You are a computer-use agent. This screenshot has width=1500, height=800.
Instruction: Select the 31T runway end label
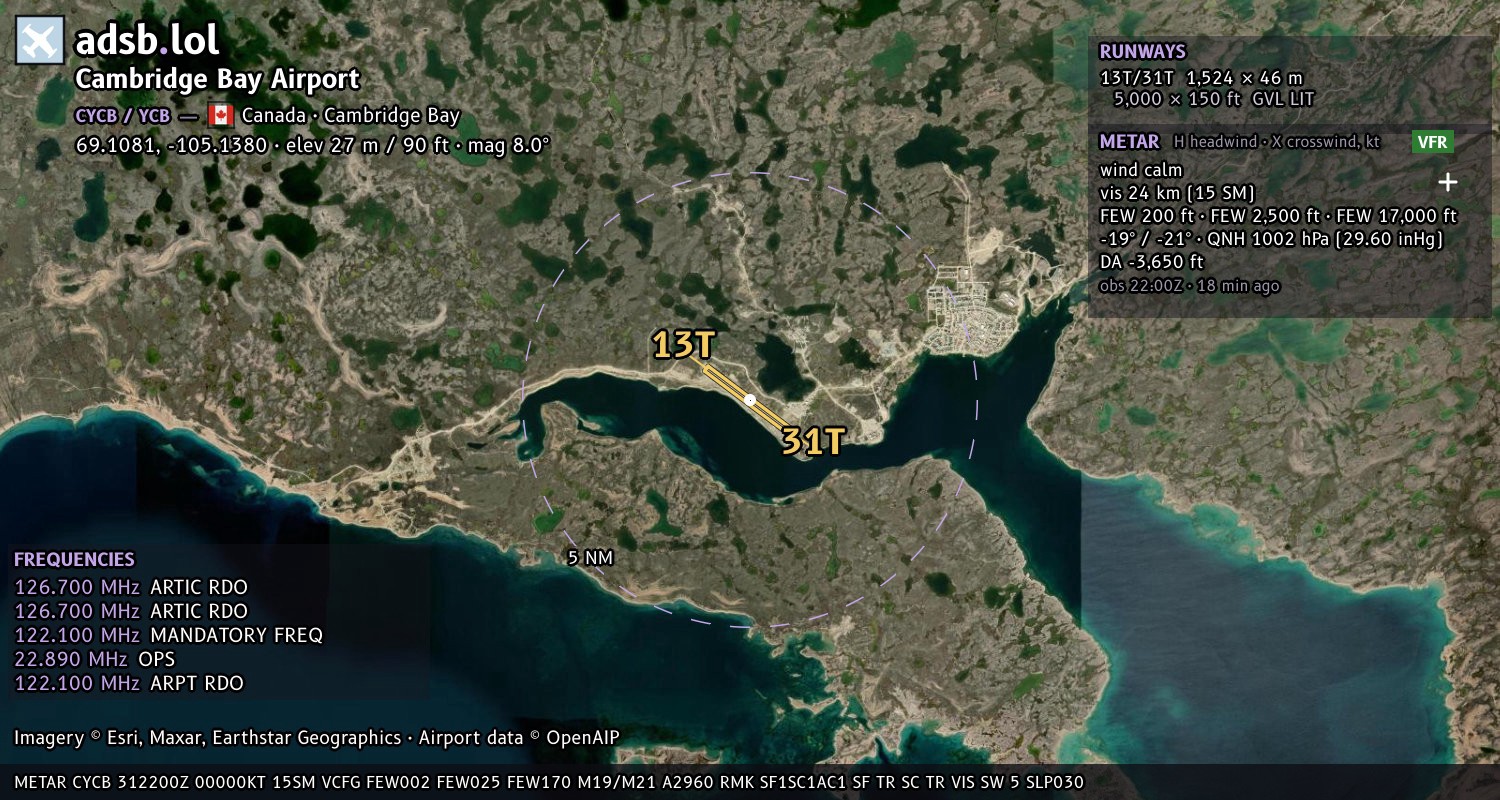click(x=813, y=441)
